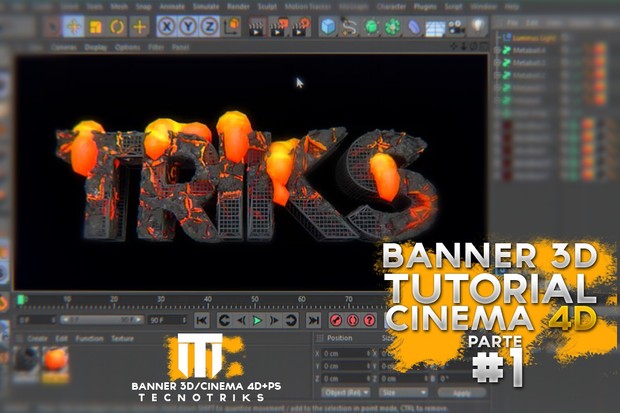The width and height of the screenshot is (620, 413).
Task: Step back one frame
Action: click(241, 320)
